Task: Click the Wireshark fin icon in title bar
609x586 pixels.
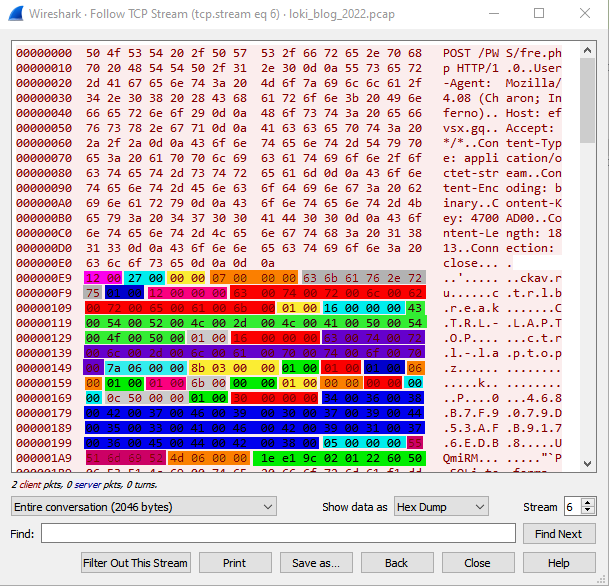Action: coord(14,14)
